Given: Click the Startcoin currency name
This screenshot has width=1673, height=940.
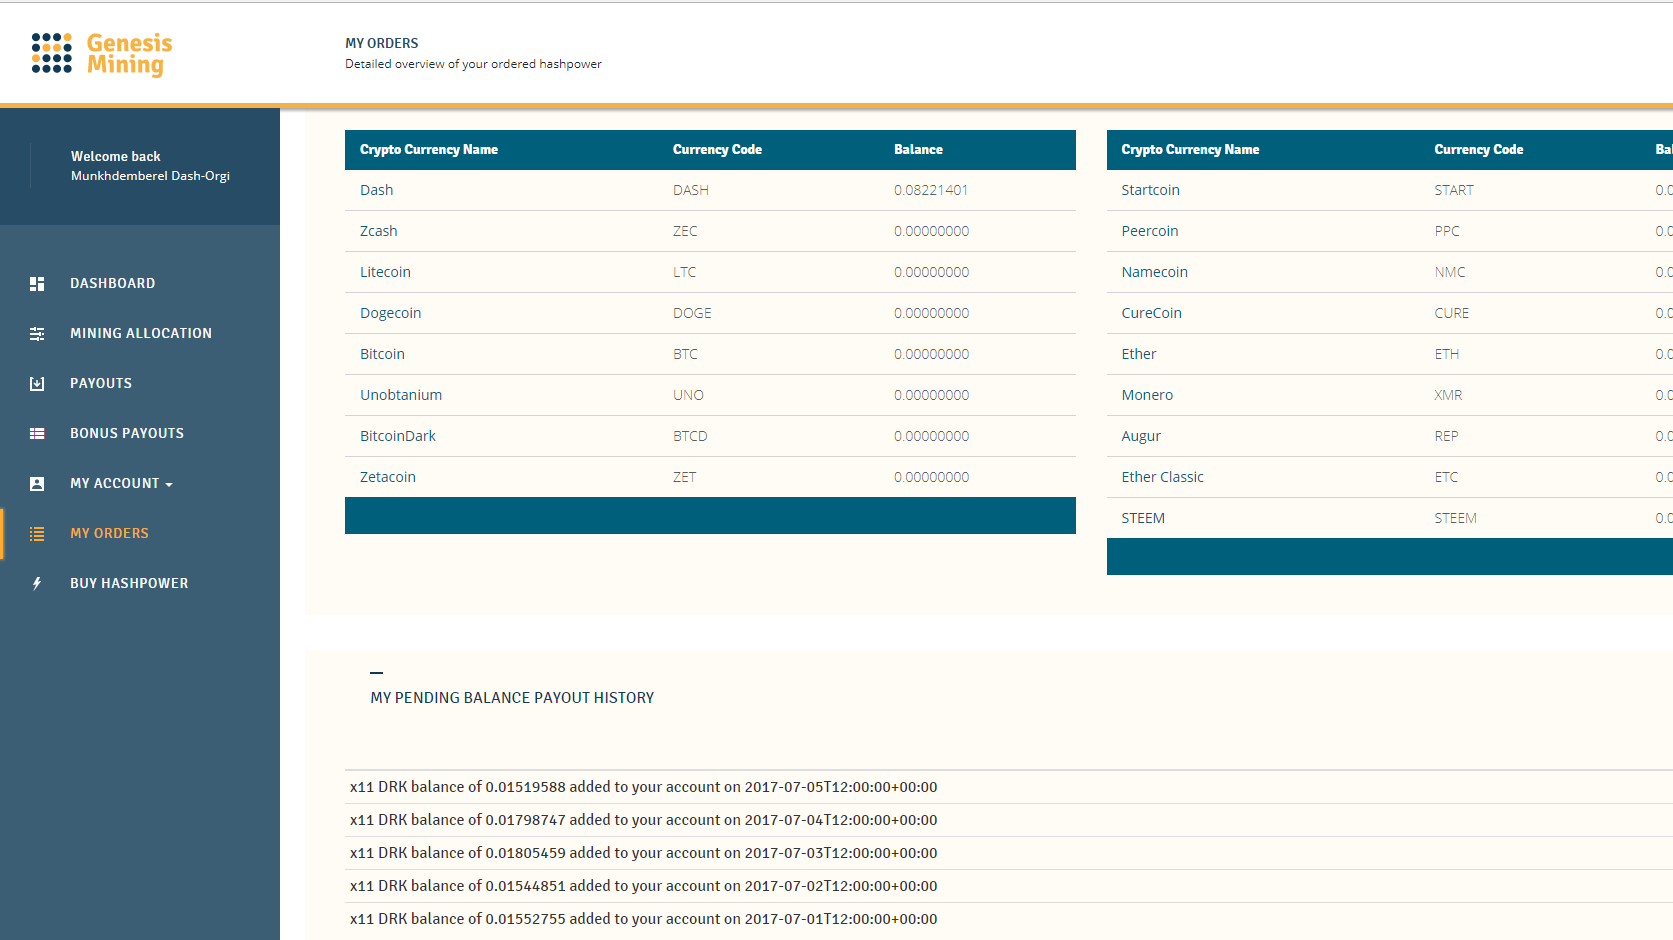Looking at the screenshot, I should coord(1150,190).
